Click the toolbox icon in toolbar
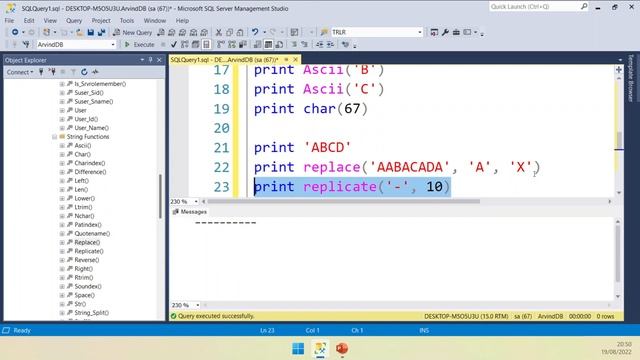 tap(456, 32)
